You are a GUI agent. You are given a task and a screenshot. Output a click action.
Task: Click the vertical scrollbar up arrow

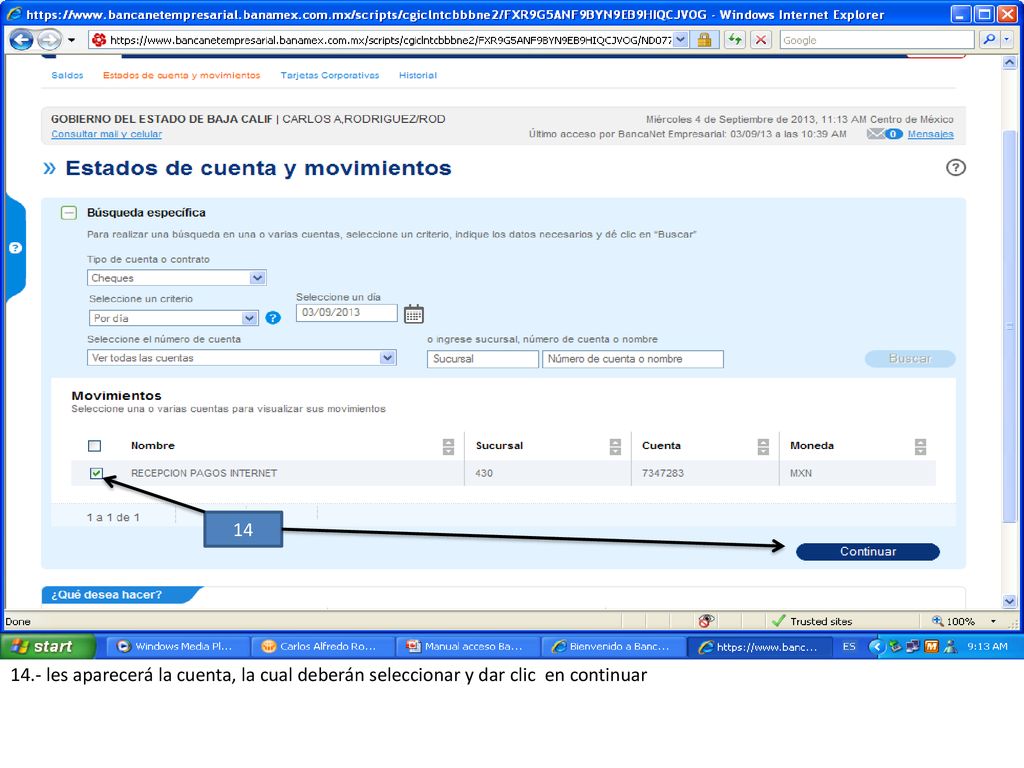tap(1009, 63)
